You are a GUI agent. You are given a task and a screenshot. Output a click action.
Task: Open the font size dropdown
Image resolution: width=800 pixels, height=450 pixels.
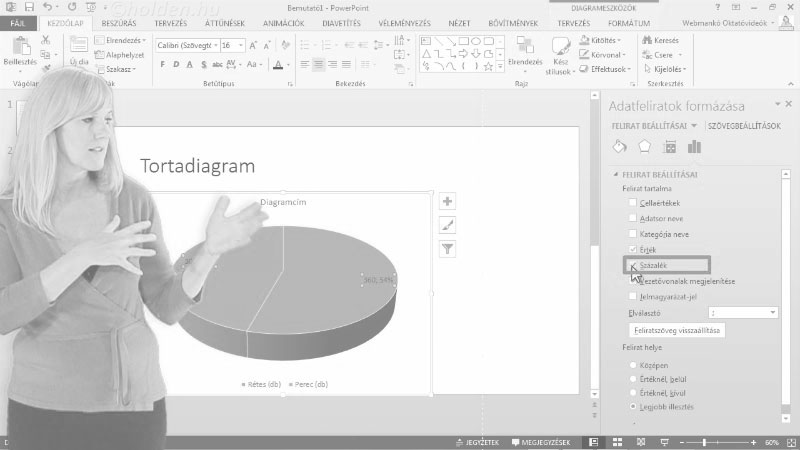240,45
